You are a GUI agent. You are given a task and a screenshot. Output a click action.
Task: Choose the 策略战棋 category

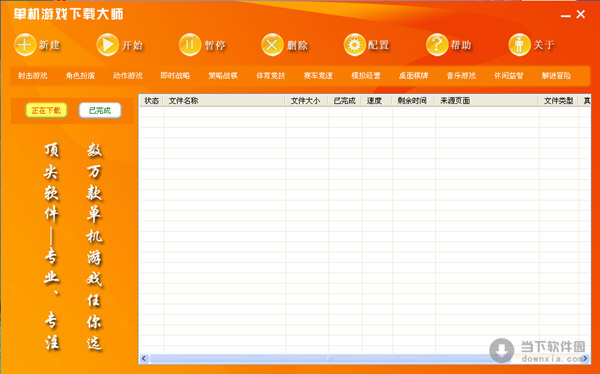pos(223,76)
